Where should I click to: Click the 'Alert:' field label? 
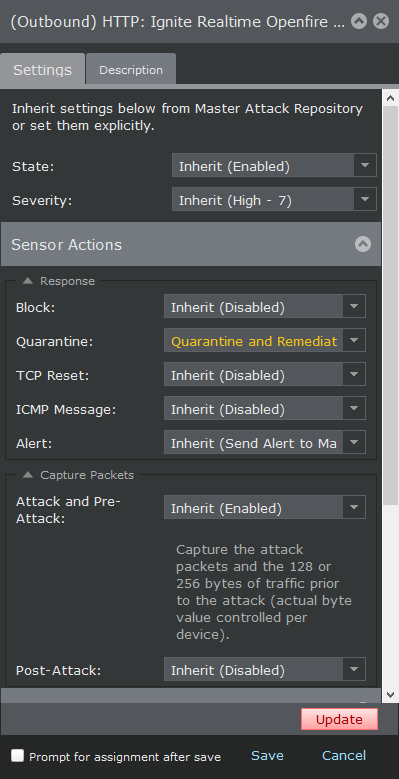click(x=33, y=444)
